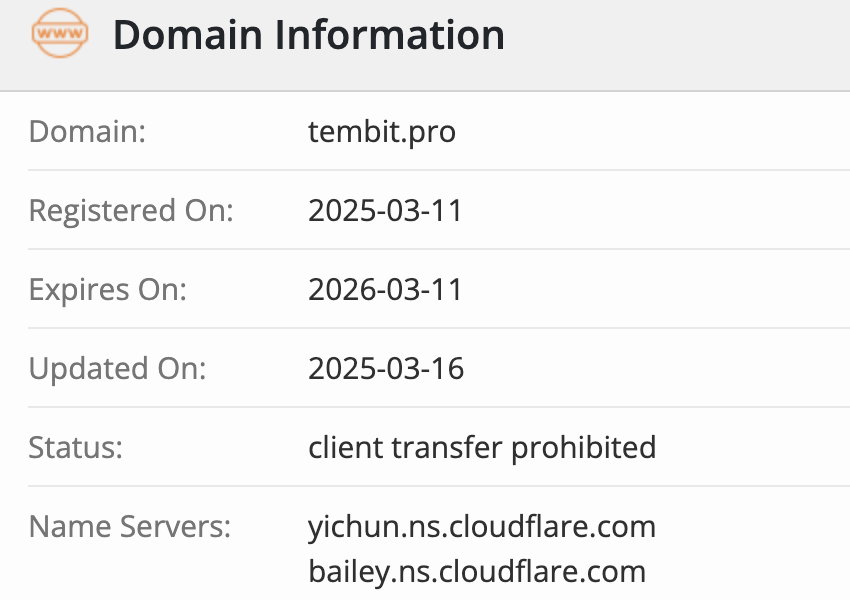This screenshot has width=850, height=600.
Task: Click the Expires On: label
Action: [108, 289]
